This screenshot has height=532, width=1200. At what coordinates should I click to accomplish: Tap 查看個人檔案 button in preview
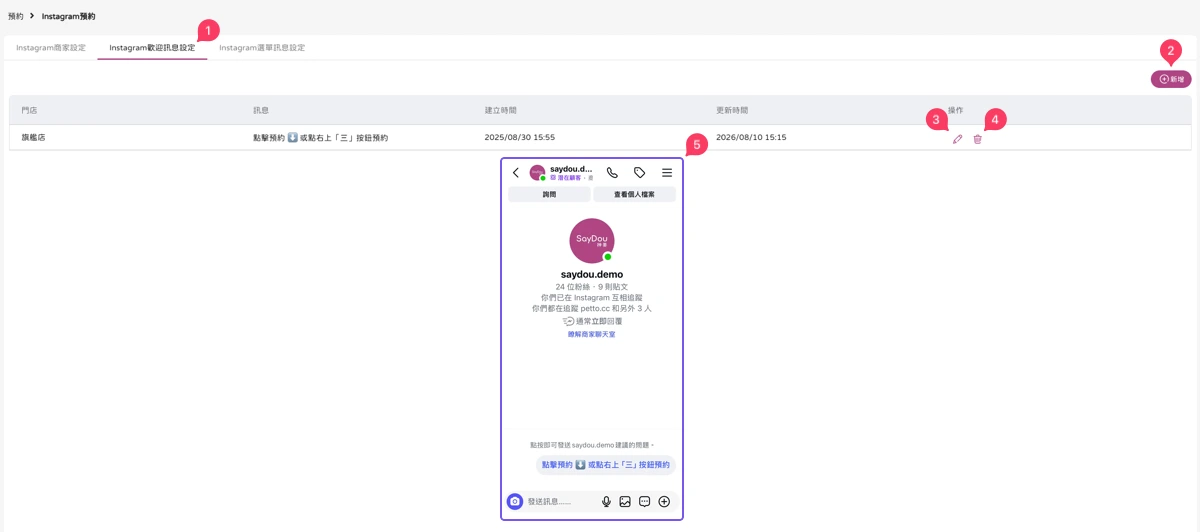tap(634, 194)
